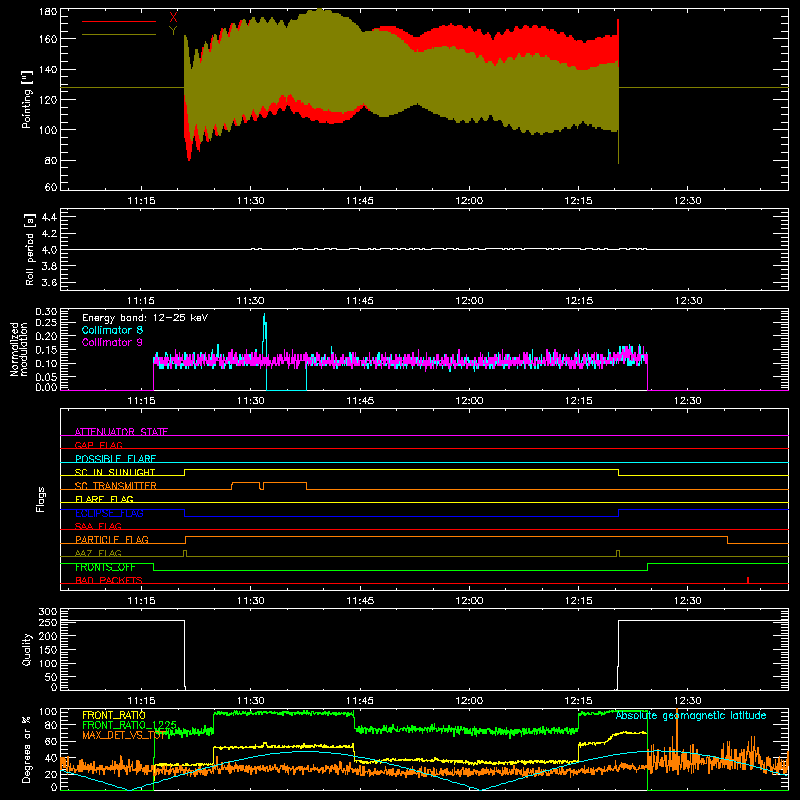This screenshot has height=800, width=800.
Task: Click the olive Y legend label
Action: click(173, 31)
